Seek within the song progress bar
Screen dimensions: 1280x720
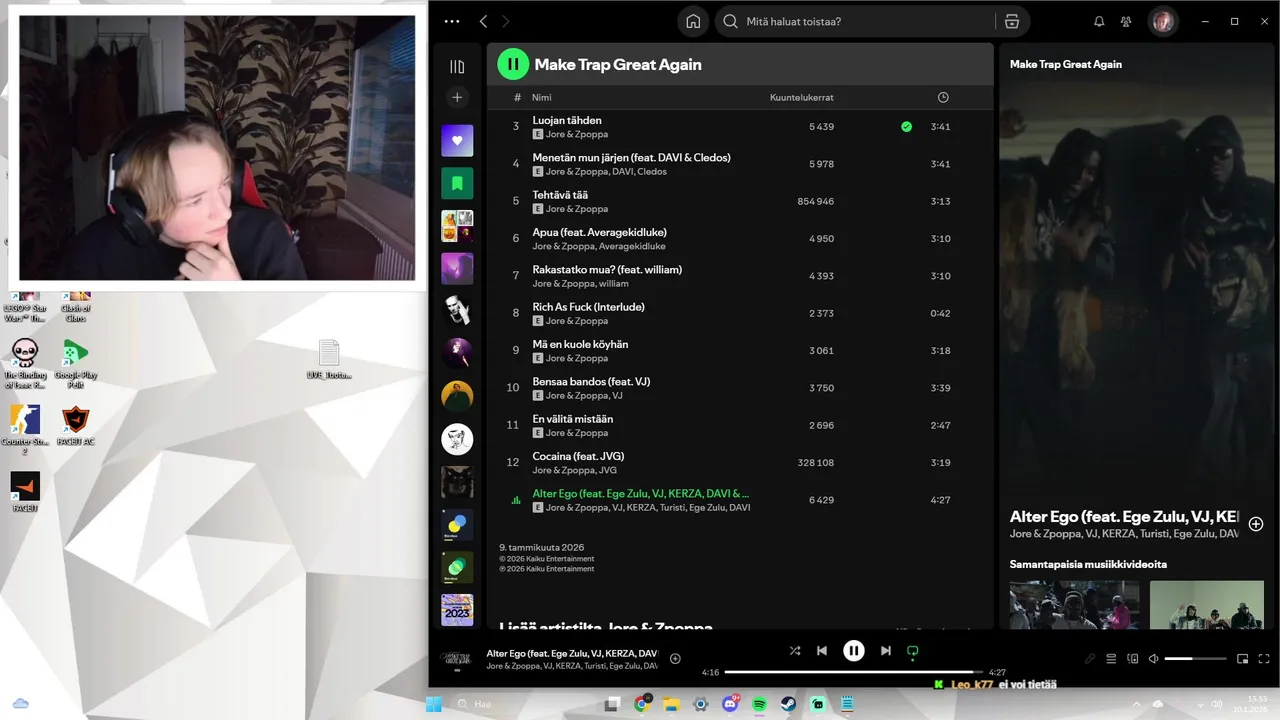coord(854,672)
